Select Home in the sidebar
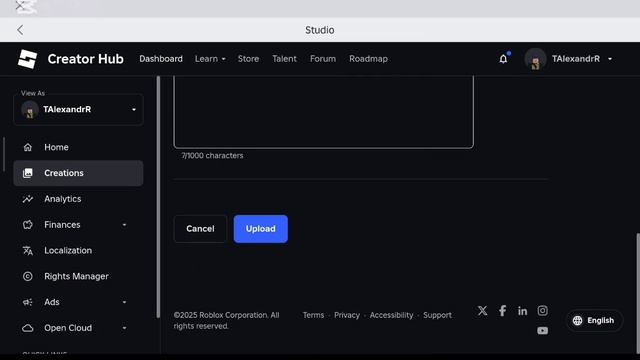The width and height of the screenshot is (640, 360). pyautogui.click(x=78, y=147)
